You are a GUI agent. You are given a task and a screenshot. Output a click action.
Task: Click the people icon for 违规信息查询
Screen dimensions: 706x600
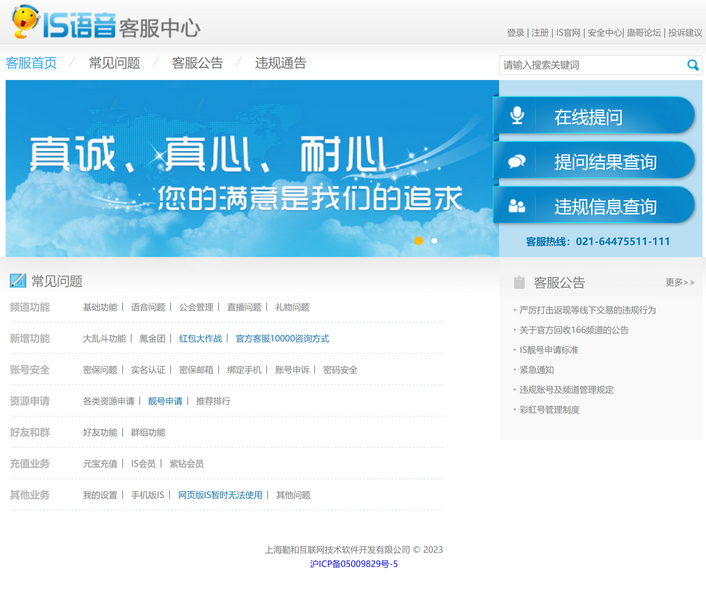517,206
